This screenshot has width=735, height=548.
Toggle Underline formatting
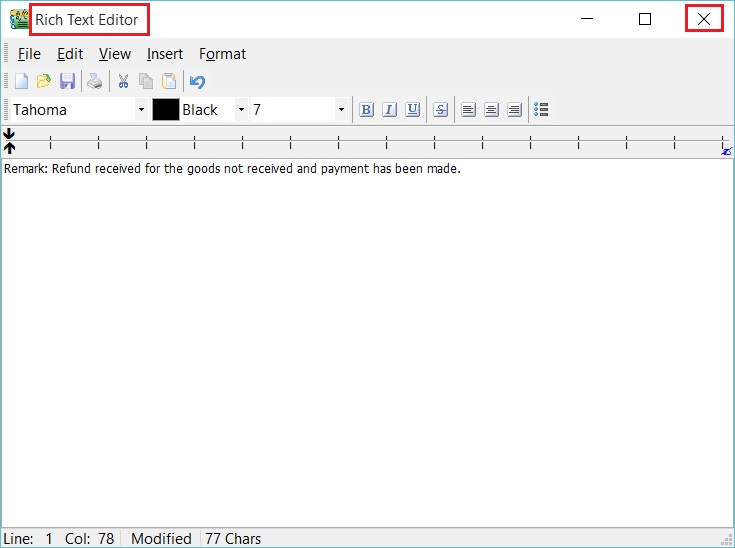point(412,110)
